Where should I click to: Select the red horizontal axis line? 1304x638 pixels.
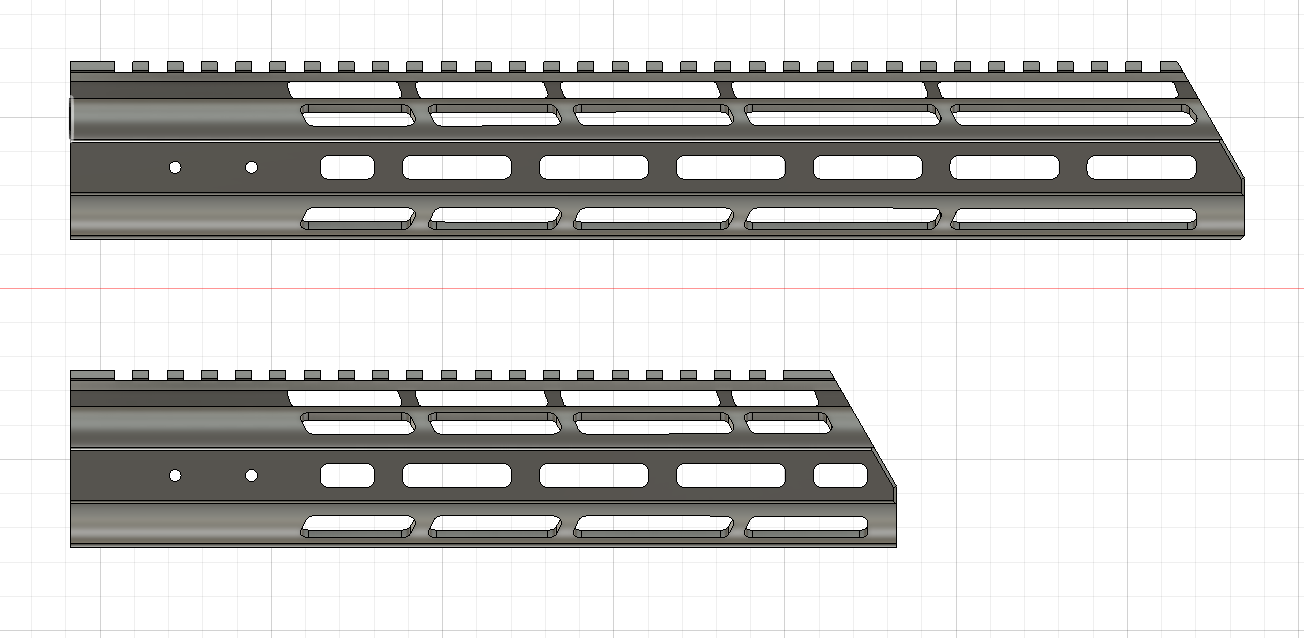tap(650, 289)
